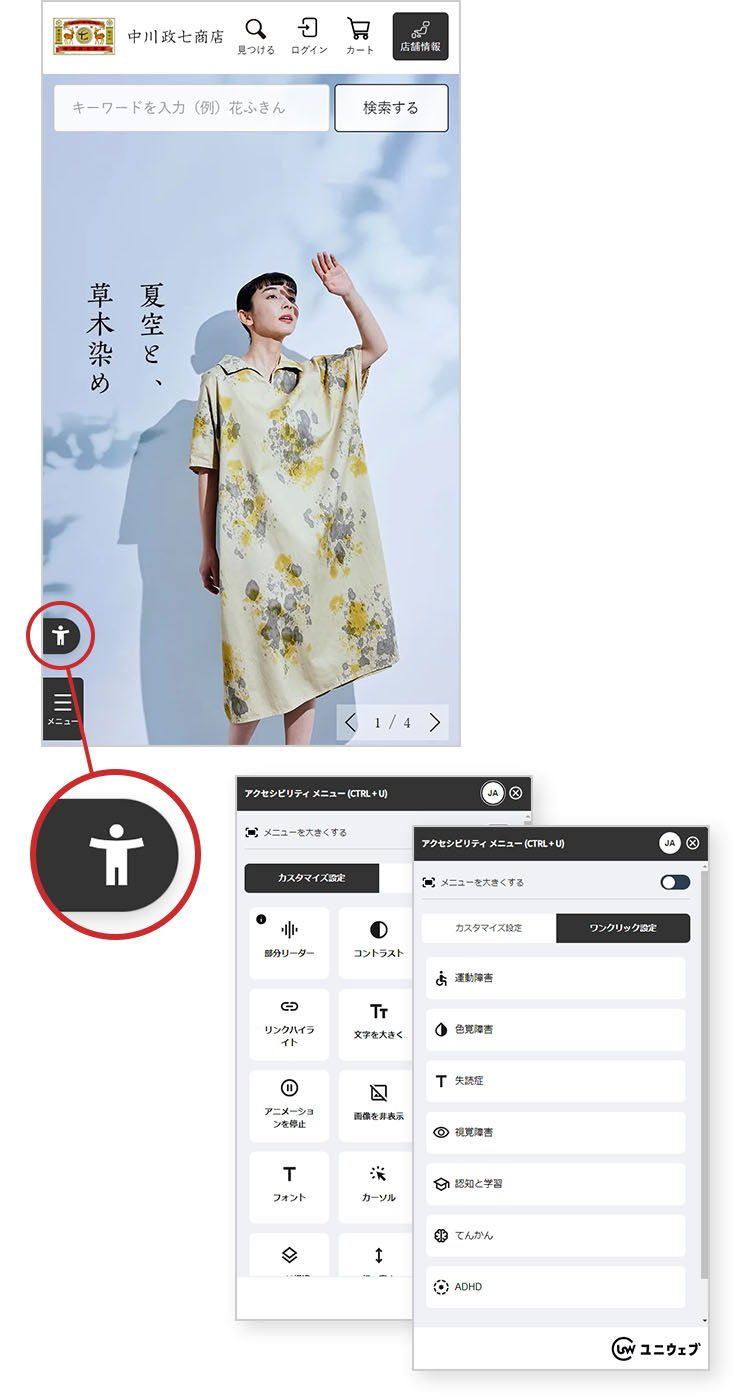The height and width of the screenshot is (1400, 750).
Task: Enable the リンクハイライト link highlight tile
Action: pyautogui.click(x=289, y=1025)
